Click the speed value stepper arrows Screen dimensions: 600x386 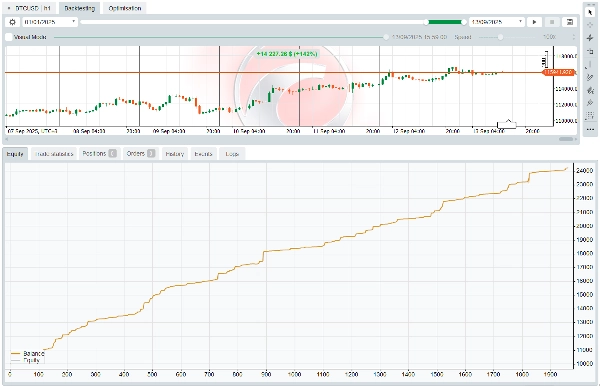pos(573,37)
